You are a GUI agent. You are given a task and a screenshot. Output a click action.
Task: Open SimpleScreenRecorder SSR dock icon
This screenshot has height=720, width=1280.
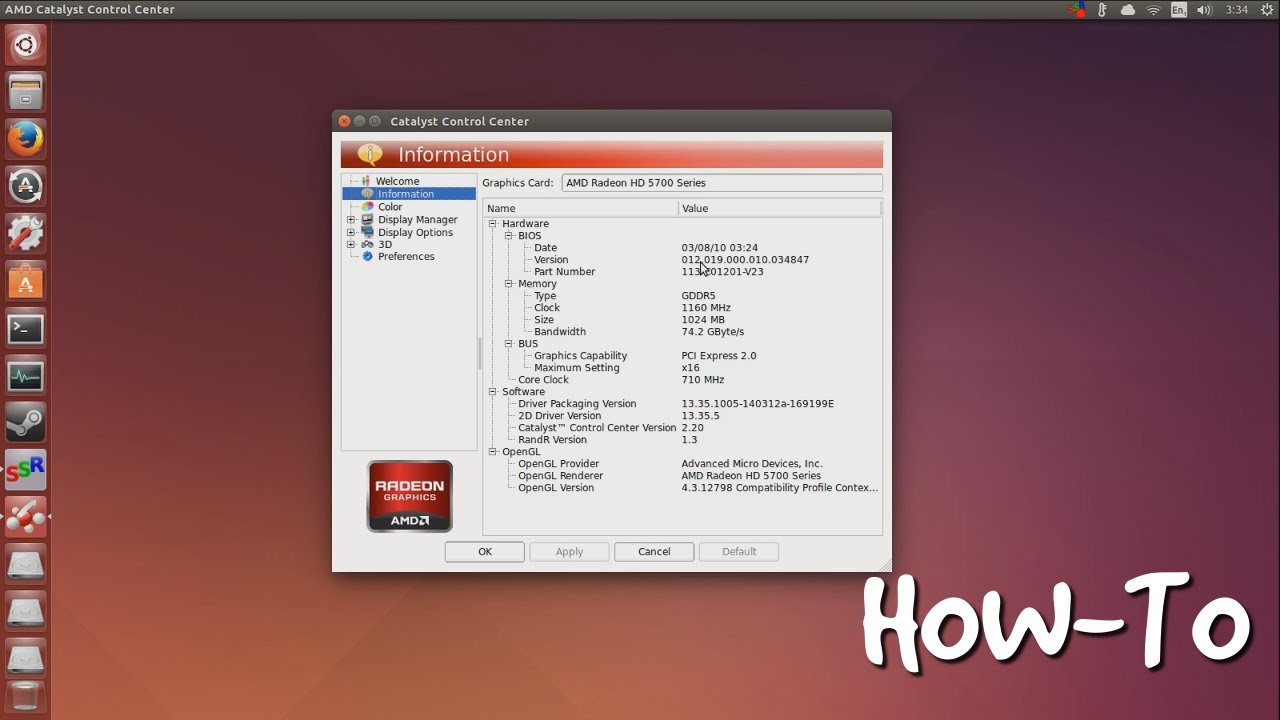pyautogui.click(x=25, y=470)
